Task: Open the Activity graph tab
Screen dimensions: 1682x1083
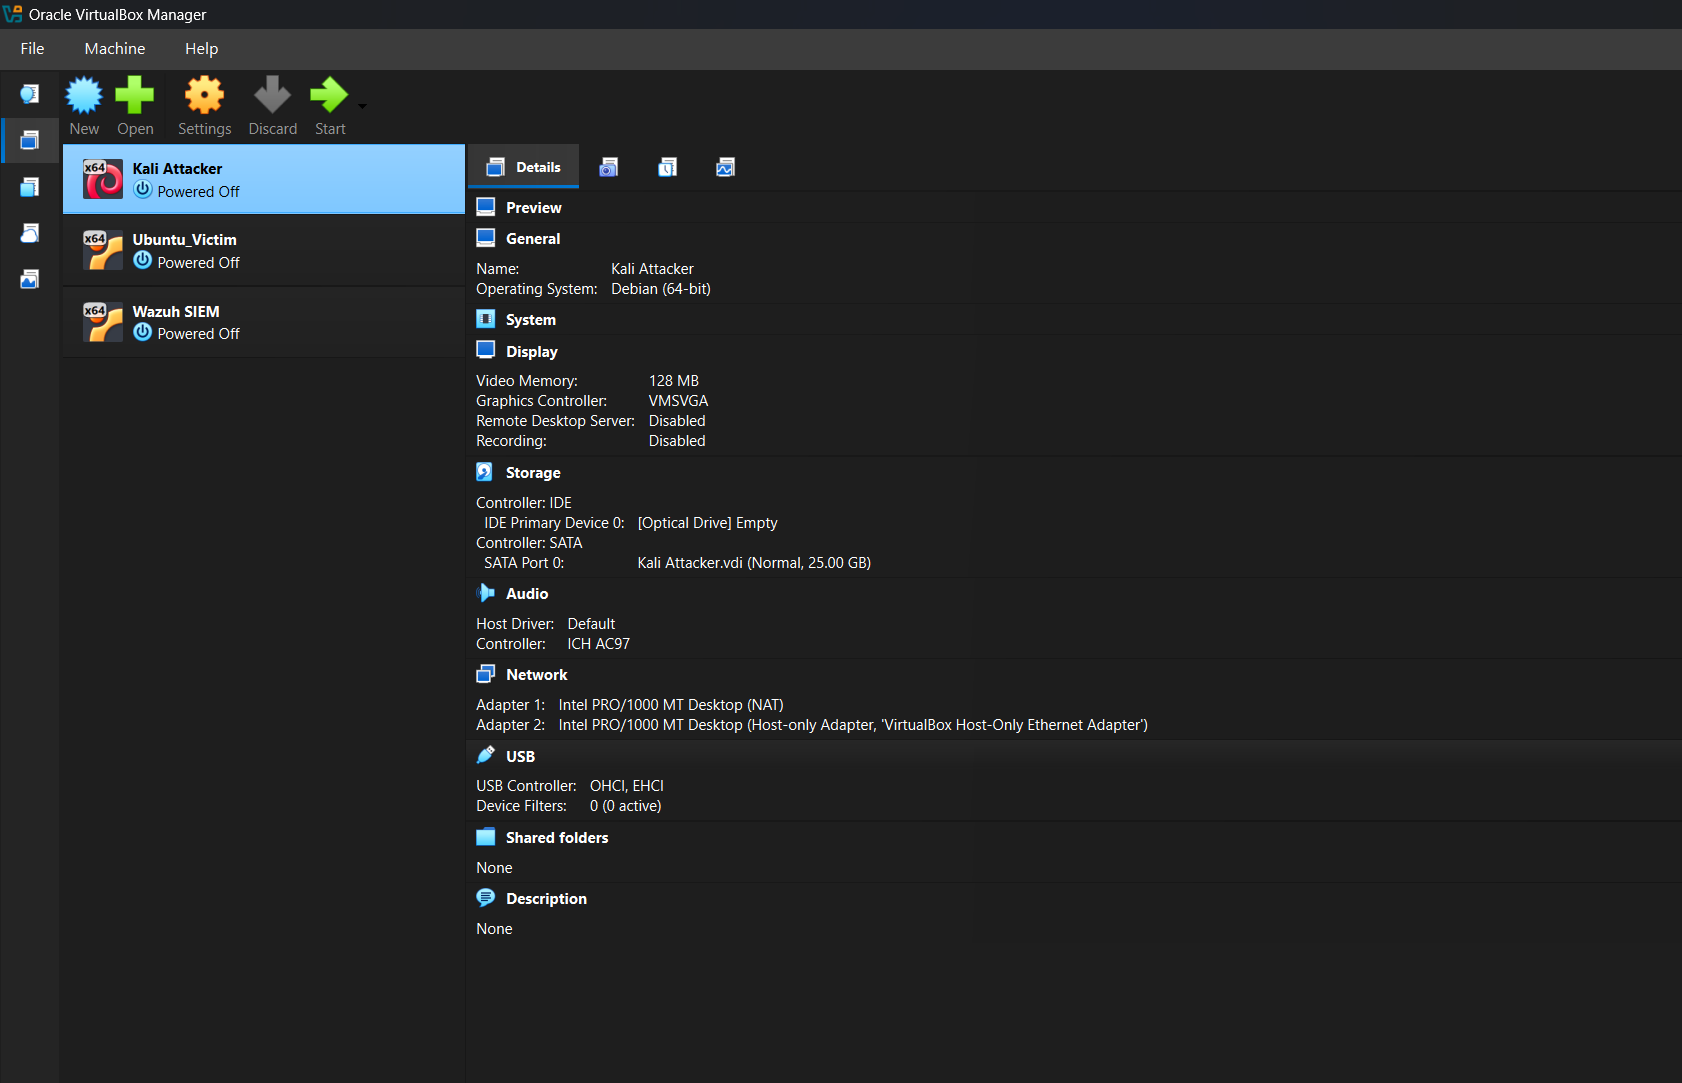Action: (726, 167)
